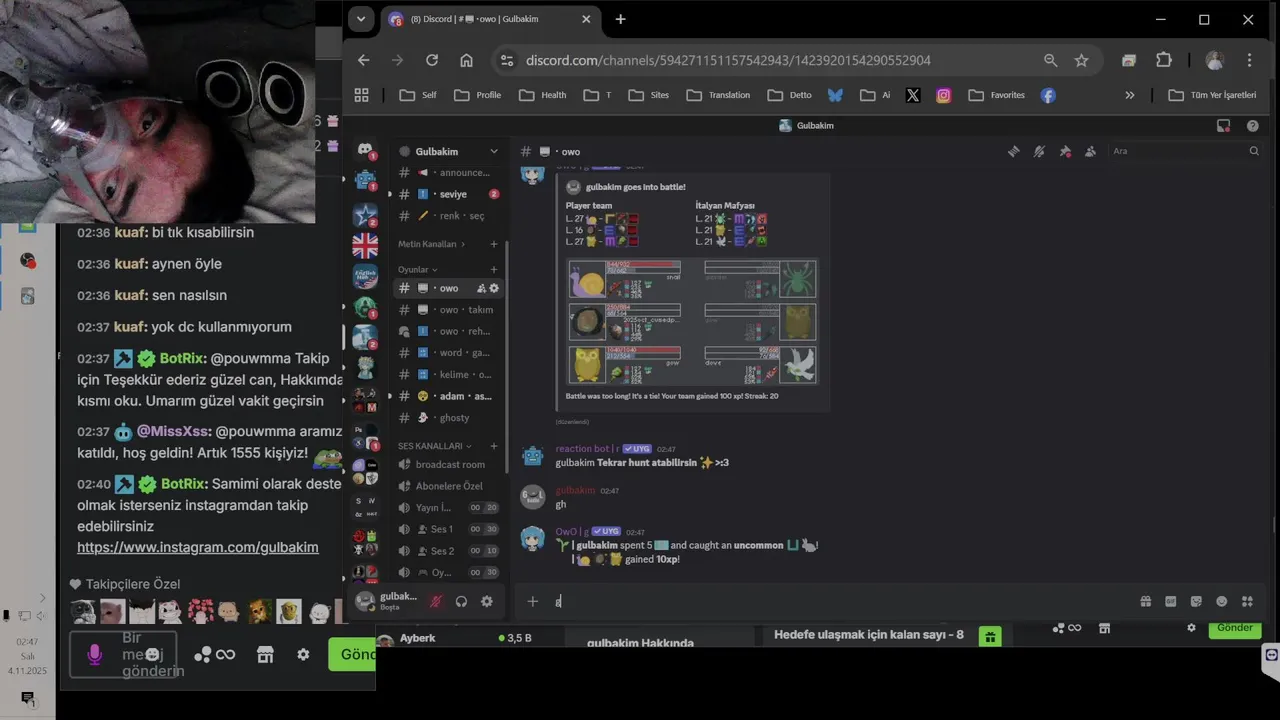Open Discord direct messages home icon
This screenshot has height=720, width=1280.
pyautogui.click(x=366, y=150)
